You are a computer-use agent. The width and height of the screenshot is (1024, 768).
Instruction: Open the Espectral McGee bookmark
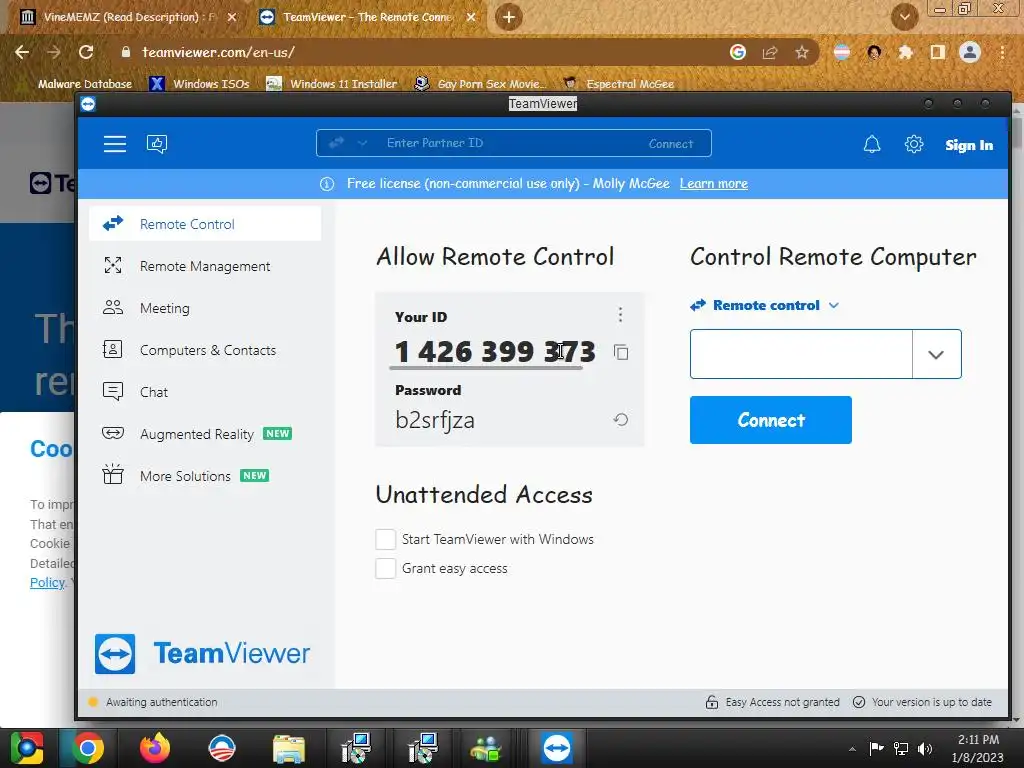coord(618,84)
